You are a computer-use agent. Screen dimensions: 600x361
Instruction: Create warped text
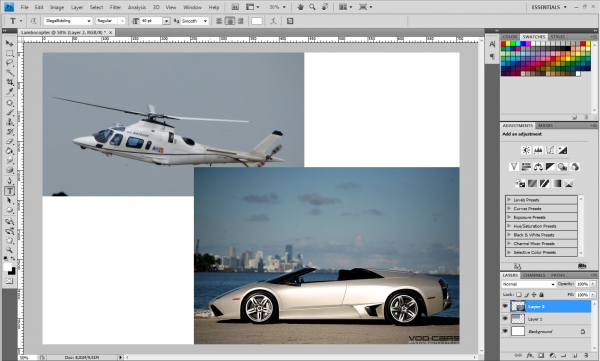click(273, 21)
